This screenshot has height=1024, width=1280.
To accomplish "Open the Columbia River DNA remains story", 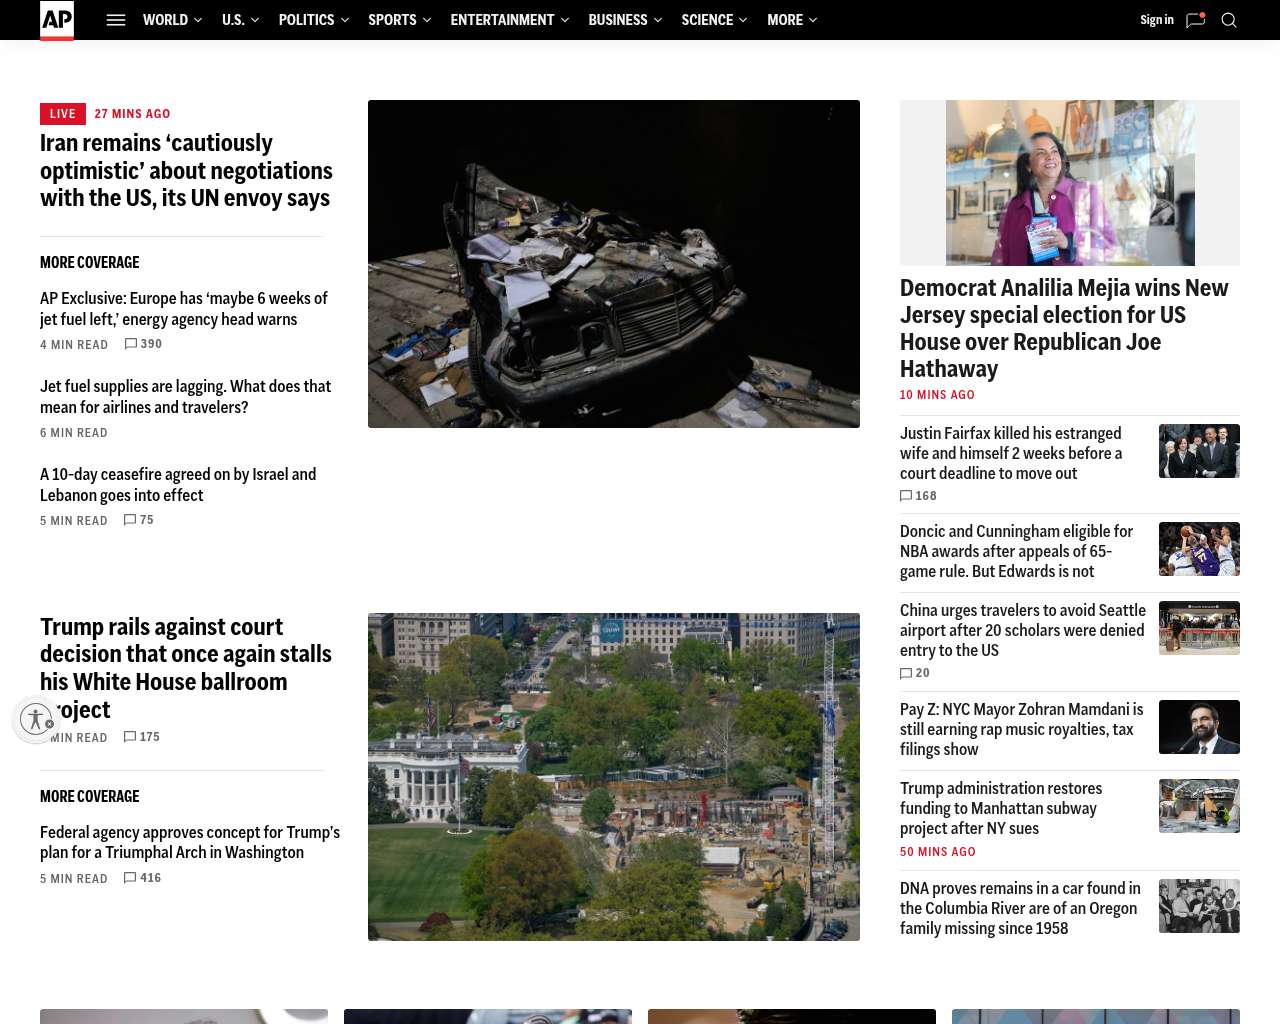I will click(x=1020, y=908).
